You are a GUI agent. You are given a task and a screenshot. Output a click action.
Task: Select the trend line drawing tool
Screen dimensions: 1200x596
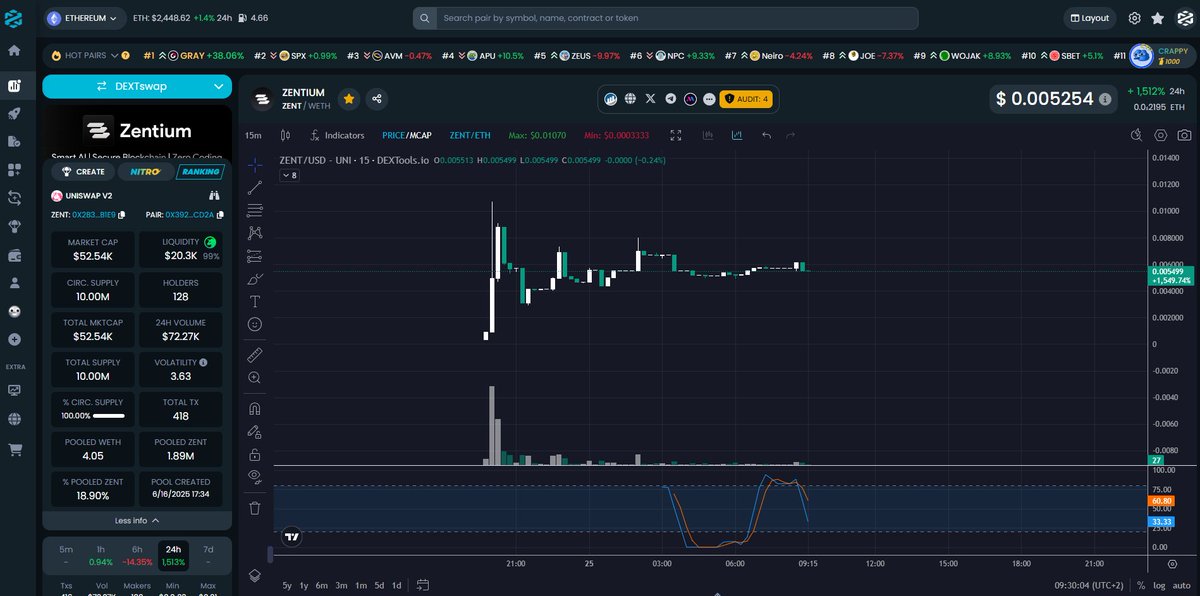pyautogui.click(x=255, y=187)
